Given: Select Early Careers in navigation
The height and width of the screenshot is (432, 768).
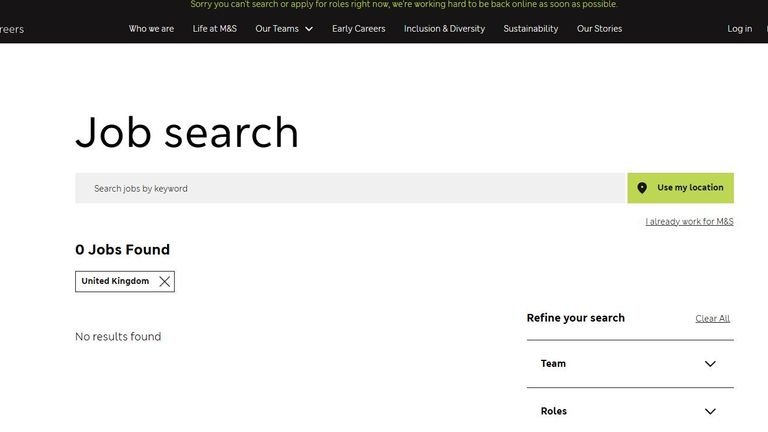Looking at the screenshot, I should pos(358,29).
